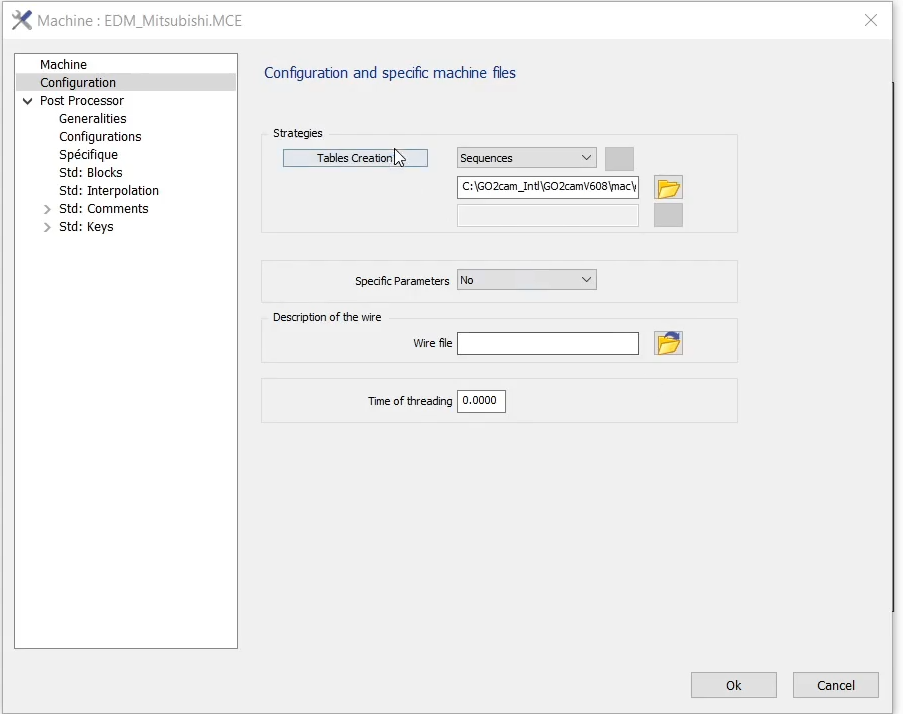
Task: Select Machine in the left tree
Action: click(63, 65)
